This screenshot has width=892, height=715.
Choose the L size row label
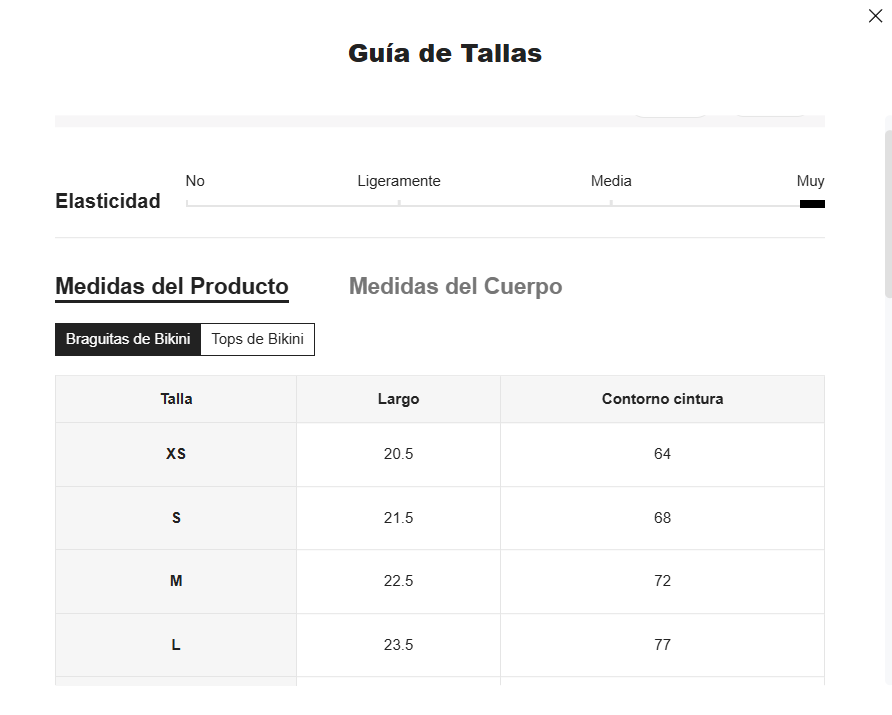[176, 645]
